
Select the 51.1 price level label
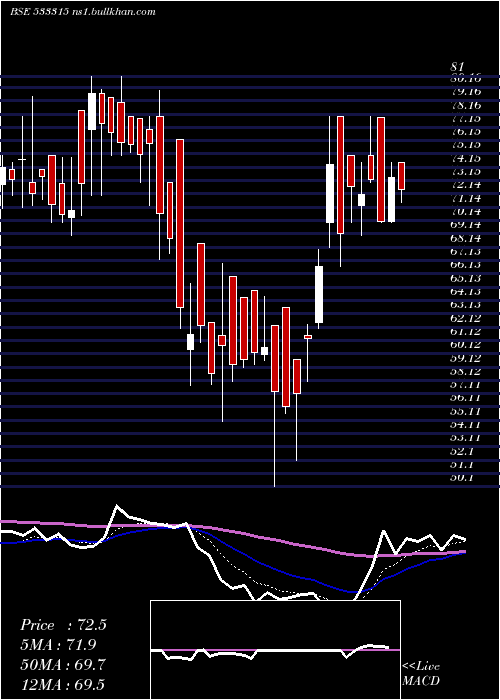click(x=462, y=464)
